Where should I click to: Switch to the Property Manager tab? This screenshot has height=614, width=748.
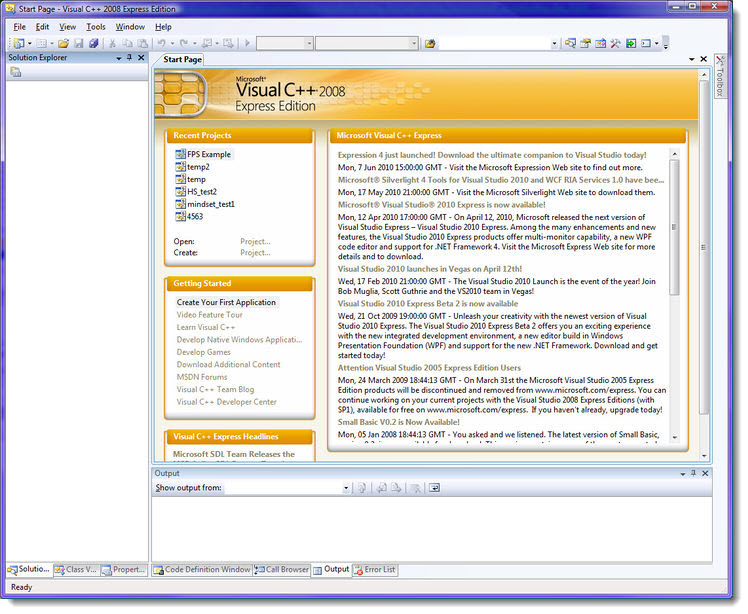pyautogui.click(x=124, y=570)
